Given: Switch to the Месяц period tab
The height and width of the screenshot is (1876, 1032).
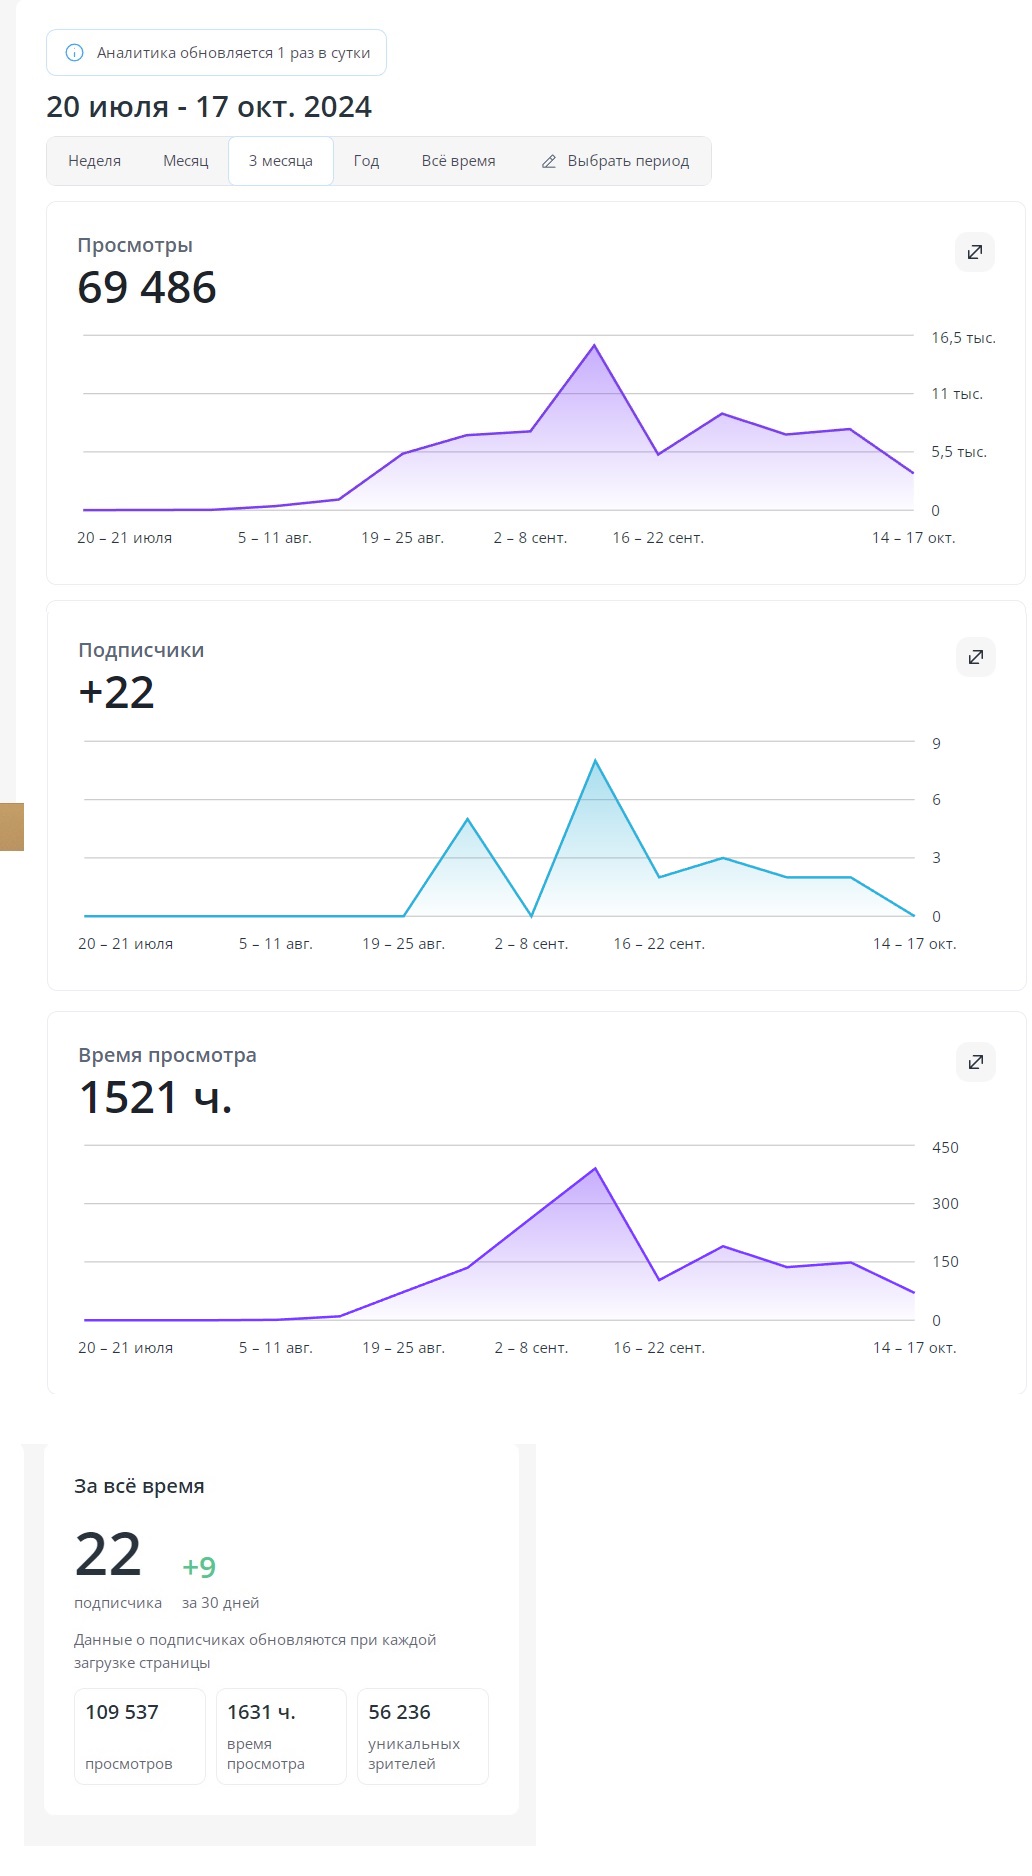Looking at the screenshot, I should [186, 161].
